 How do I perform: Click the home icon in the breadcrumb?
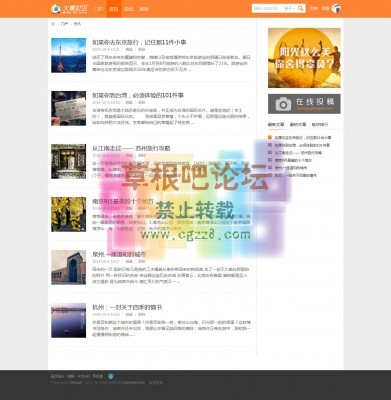pyautogui.click(x=53, y=24)
